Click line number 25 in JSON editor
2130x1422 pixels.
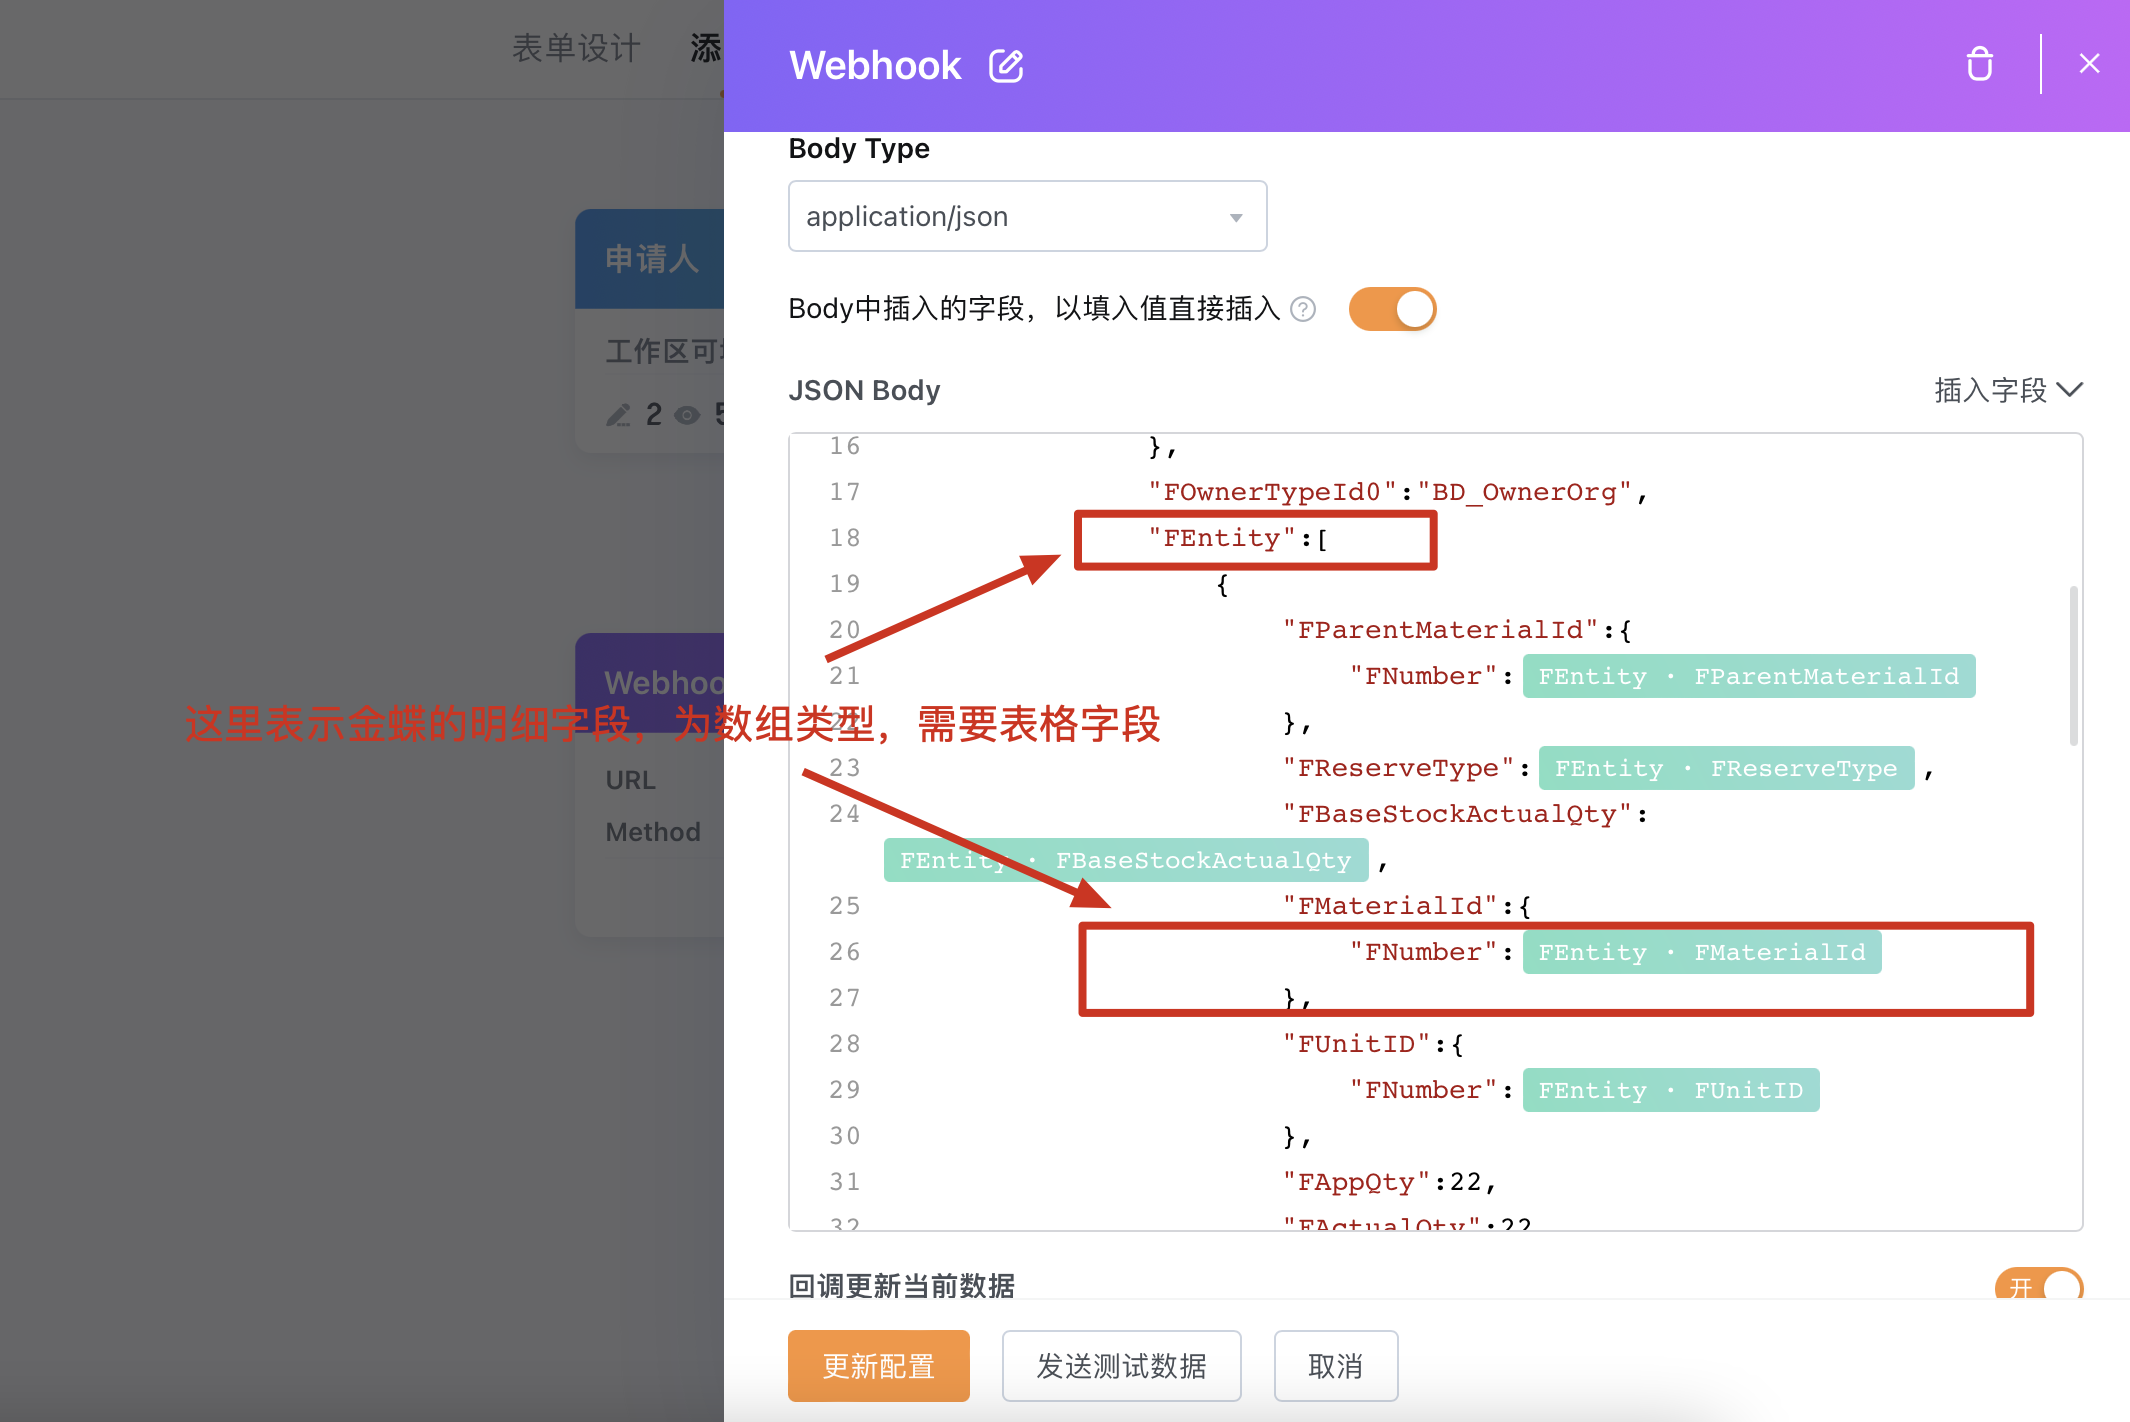844,906
